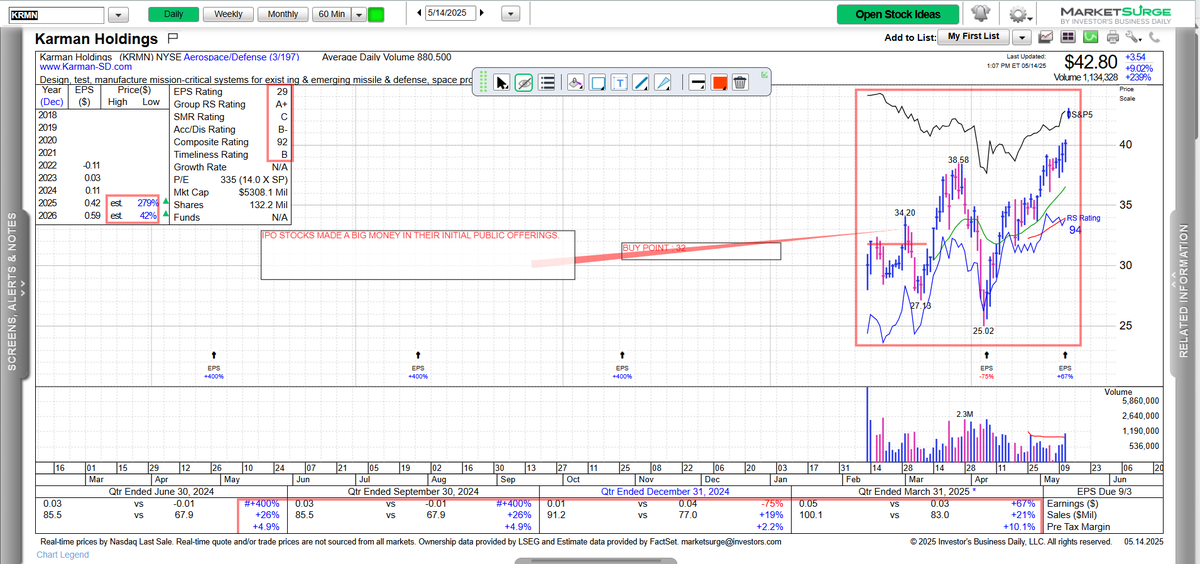Go to previous date arrow

(417, 15)
